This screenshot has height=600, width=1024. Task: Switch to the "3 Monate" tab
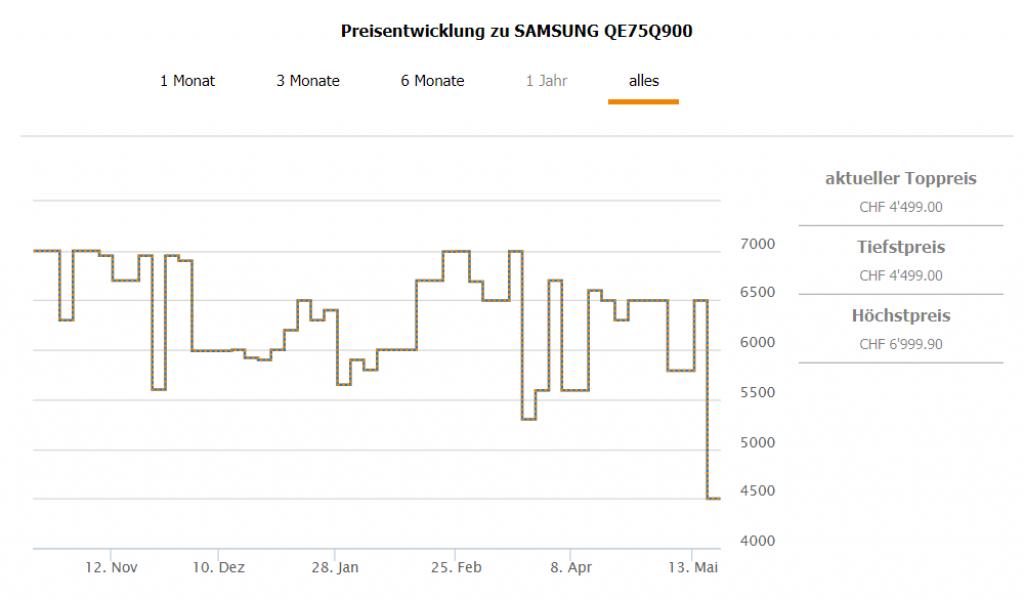coord(308,81)
